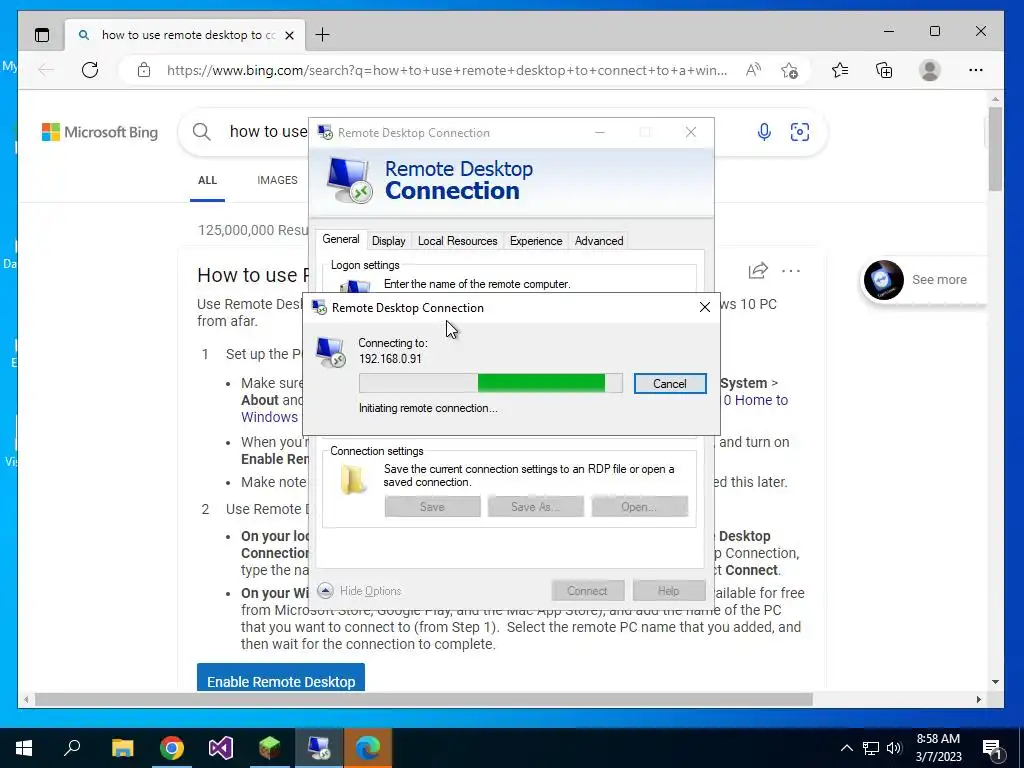Search by voice with microphone icon
Viewport: 1024px width, 768px height.
[x=764, y=132]
